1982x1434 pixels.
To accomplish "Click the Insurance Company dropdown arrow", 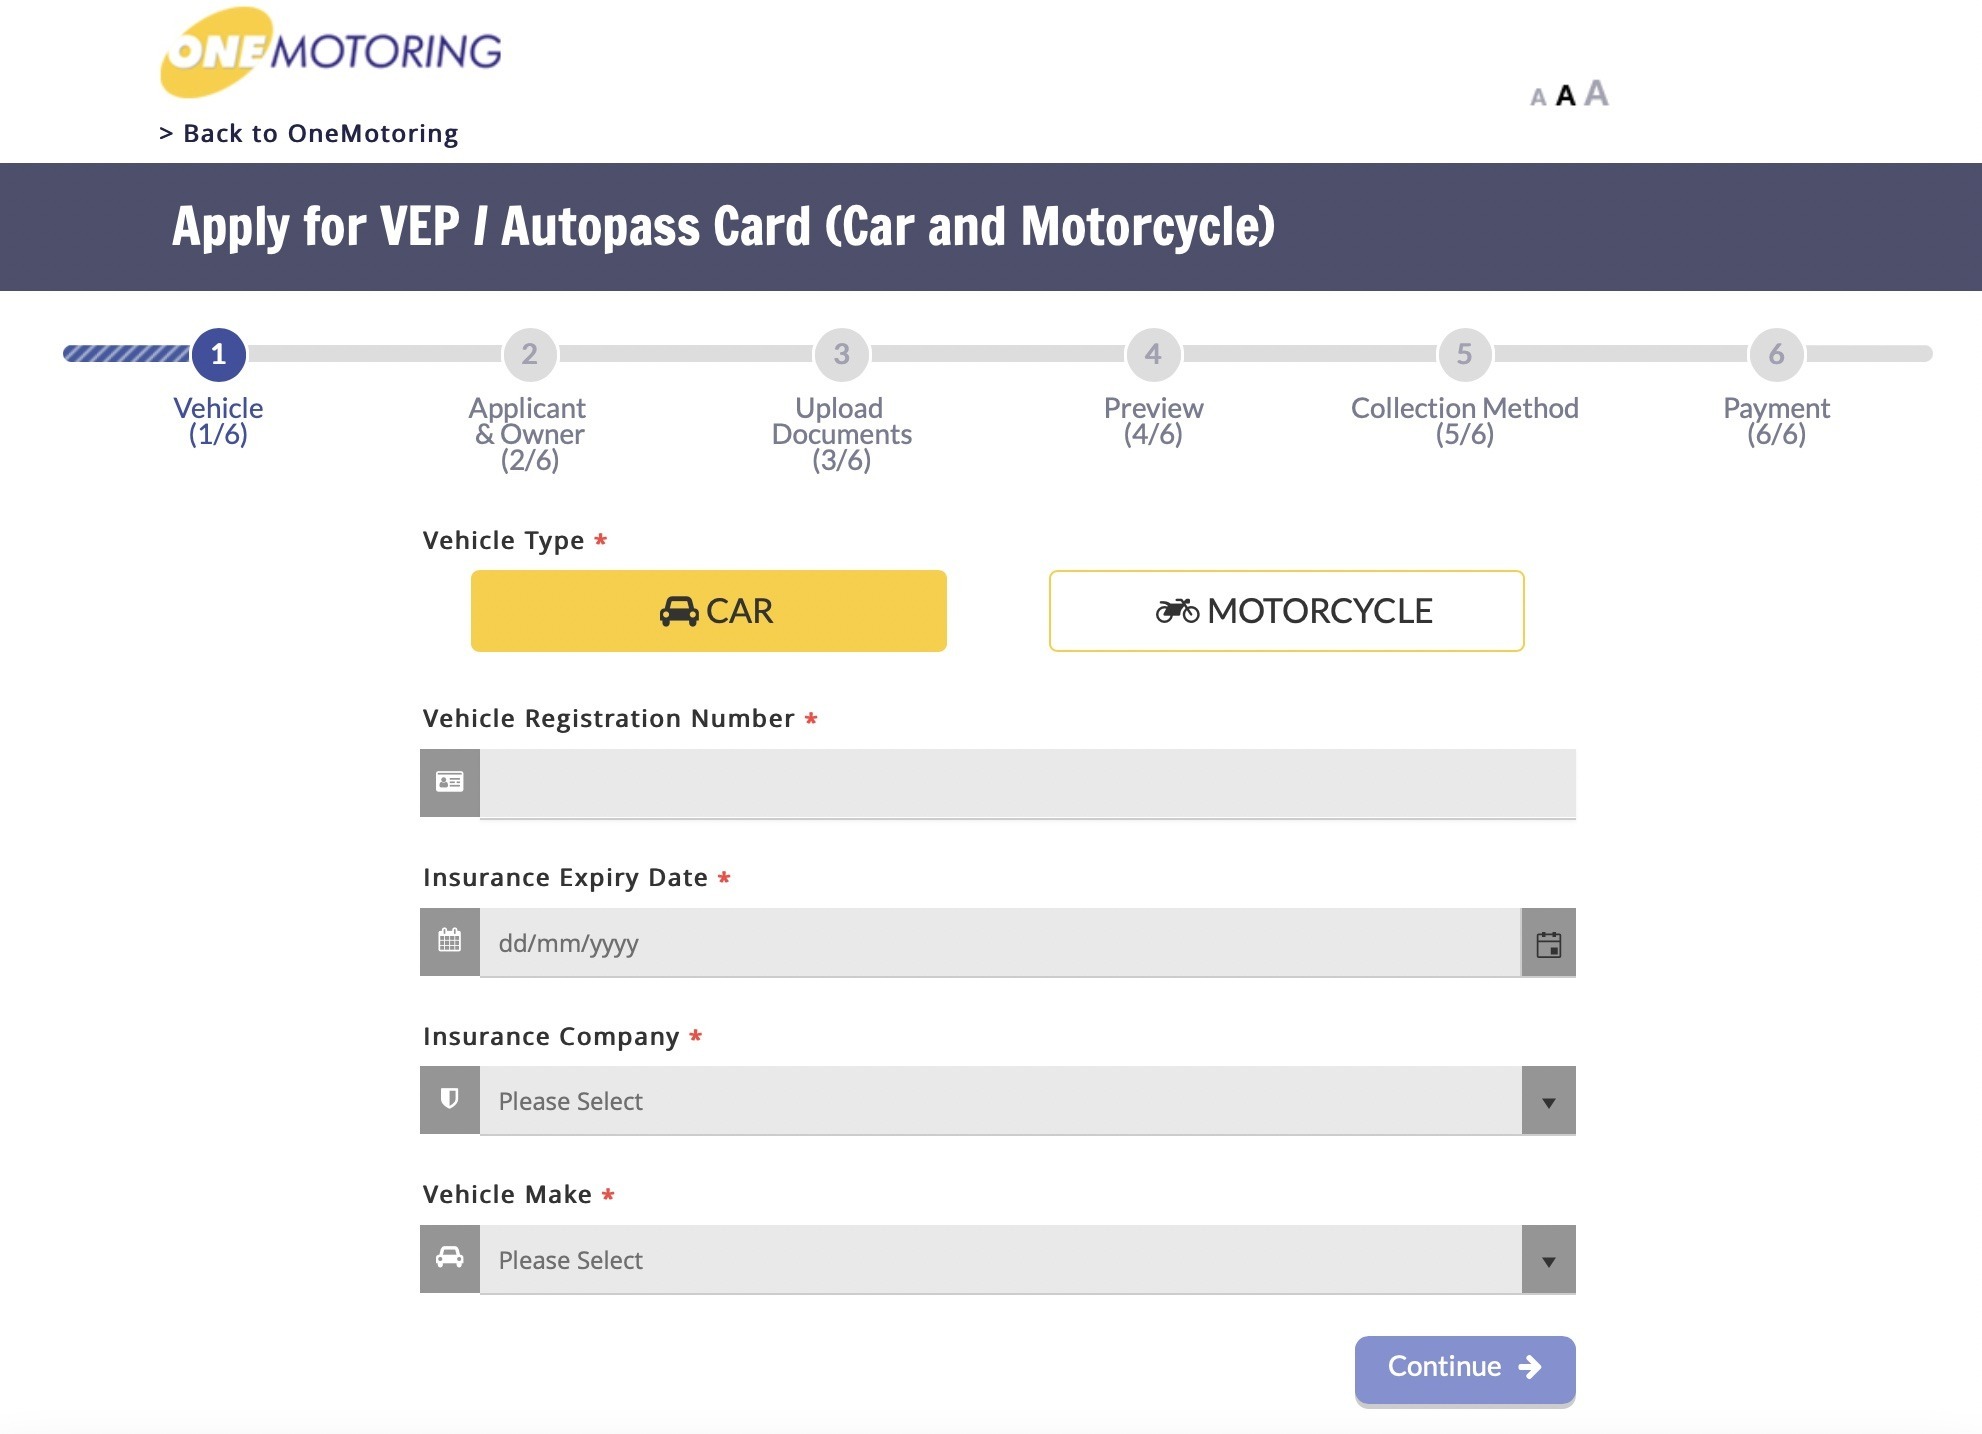I will [x=1549, y=1100].
